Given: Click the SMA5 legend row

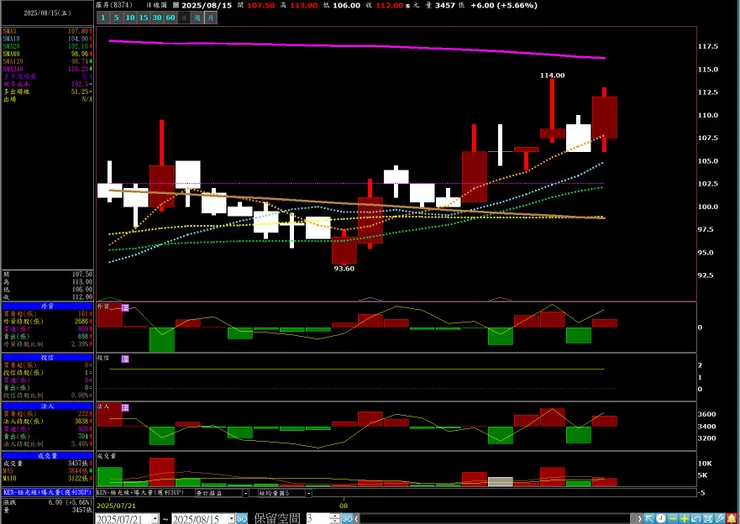Looking at the screenshot, I should tap(47, 31).
